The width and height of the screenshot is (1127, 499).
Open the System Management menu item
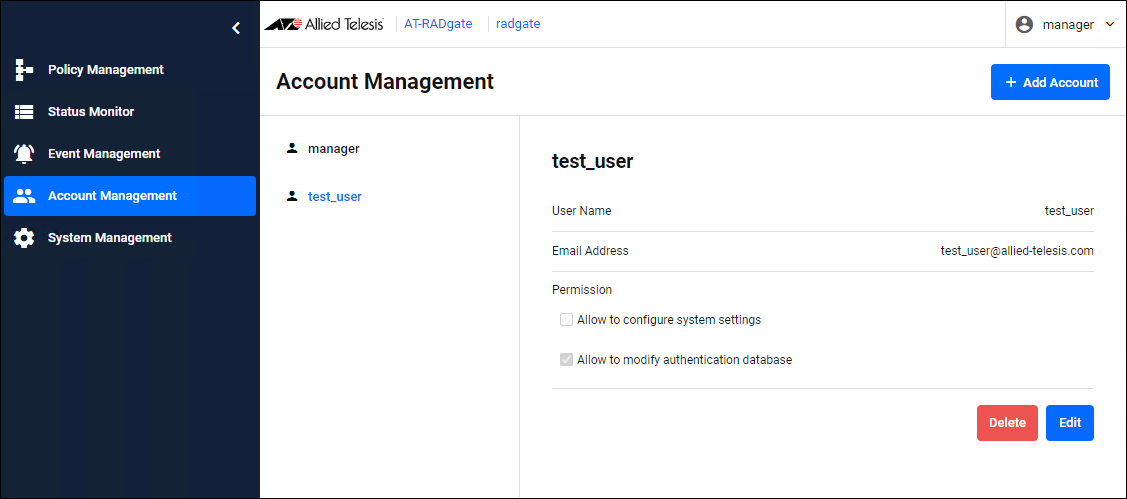(x=110, y=238)
